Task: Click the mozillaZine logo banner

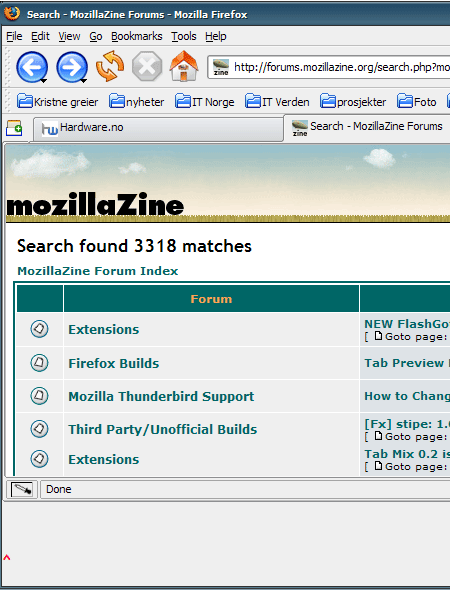Action: tap(95, 205)
